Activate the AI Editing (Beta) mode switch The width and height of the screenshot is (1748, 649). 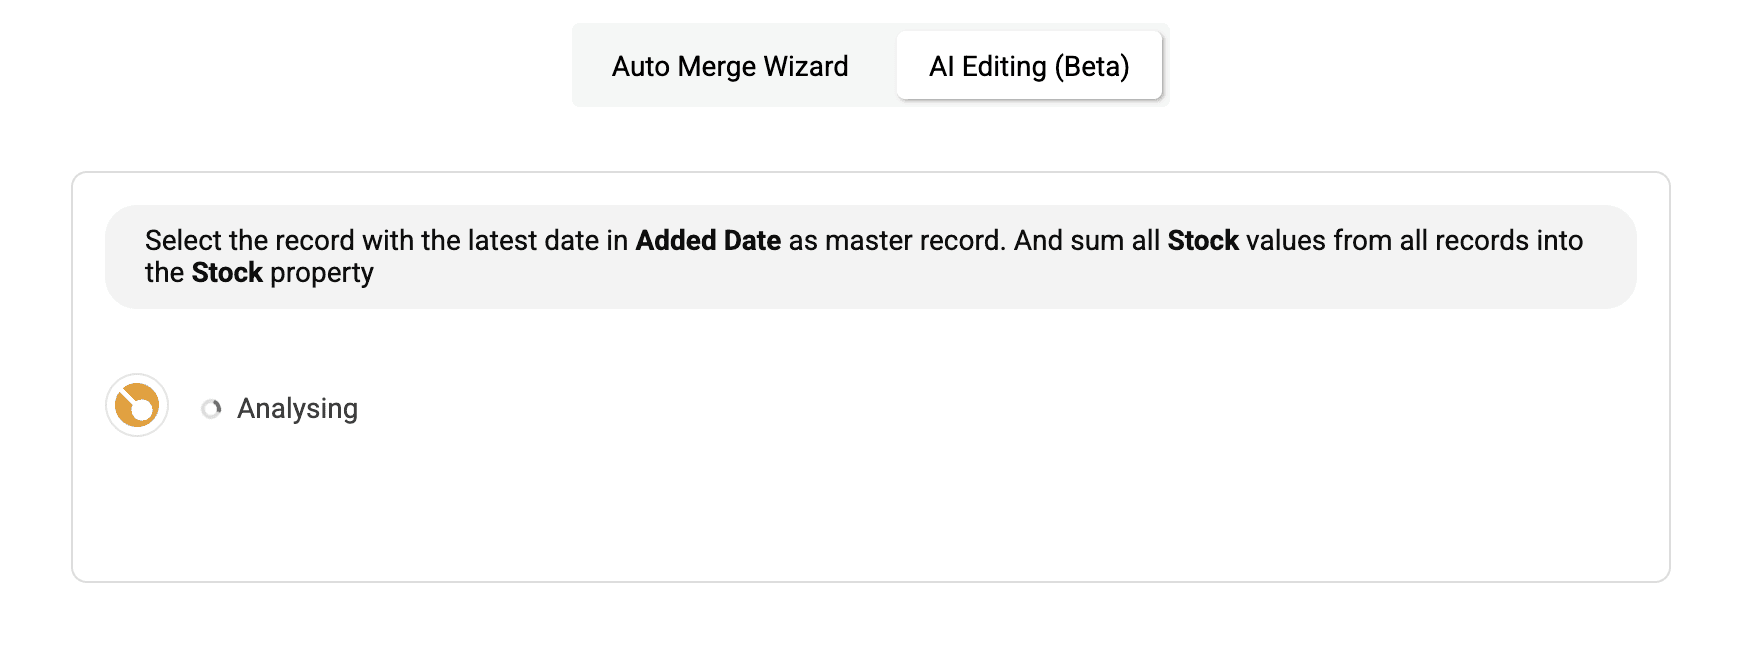click(x=1029, y=66)
